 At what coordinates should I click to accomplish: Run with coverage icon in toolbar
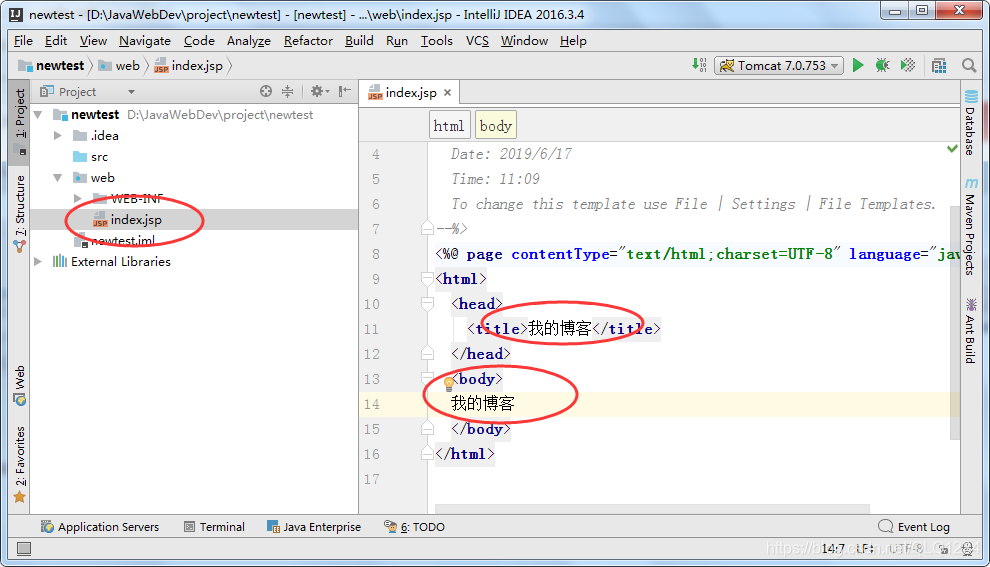click(x=907, y=65)
